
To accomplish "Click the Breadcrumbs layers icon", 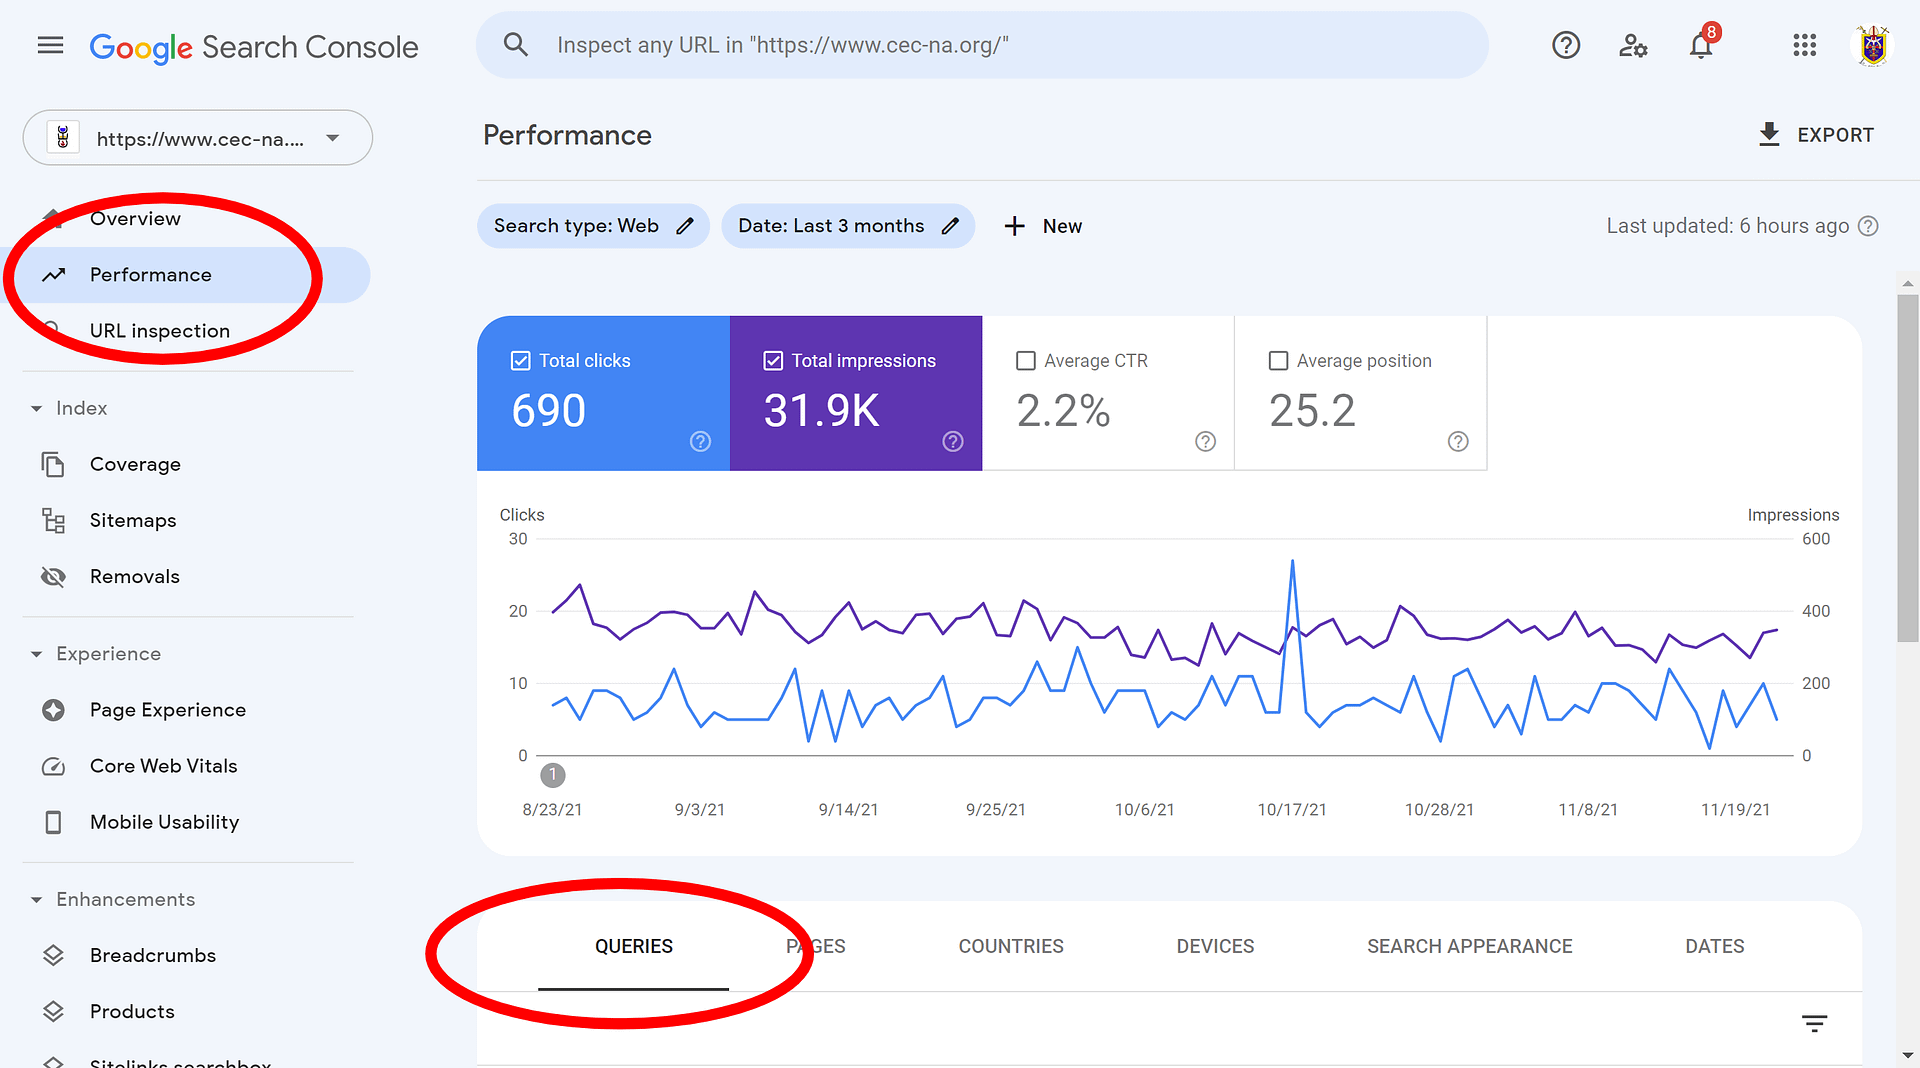I will point(53,955).
